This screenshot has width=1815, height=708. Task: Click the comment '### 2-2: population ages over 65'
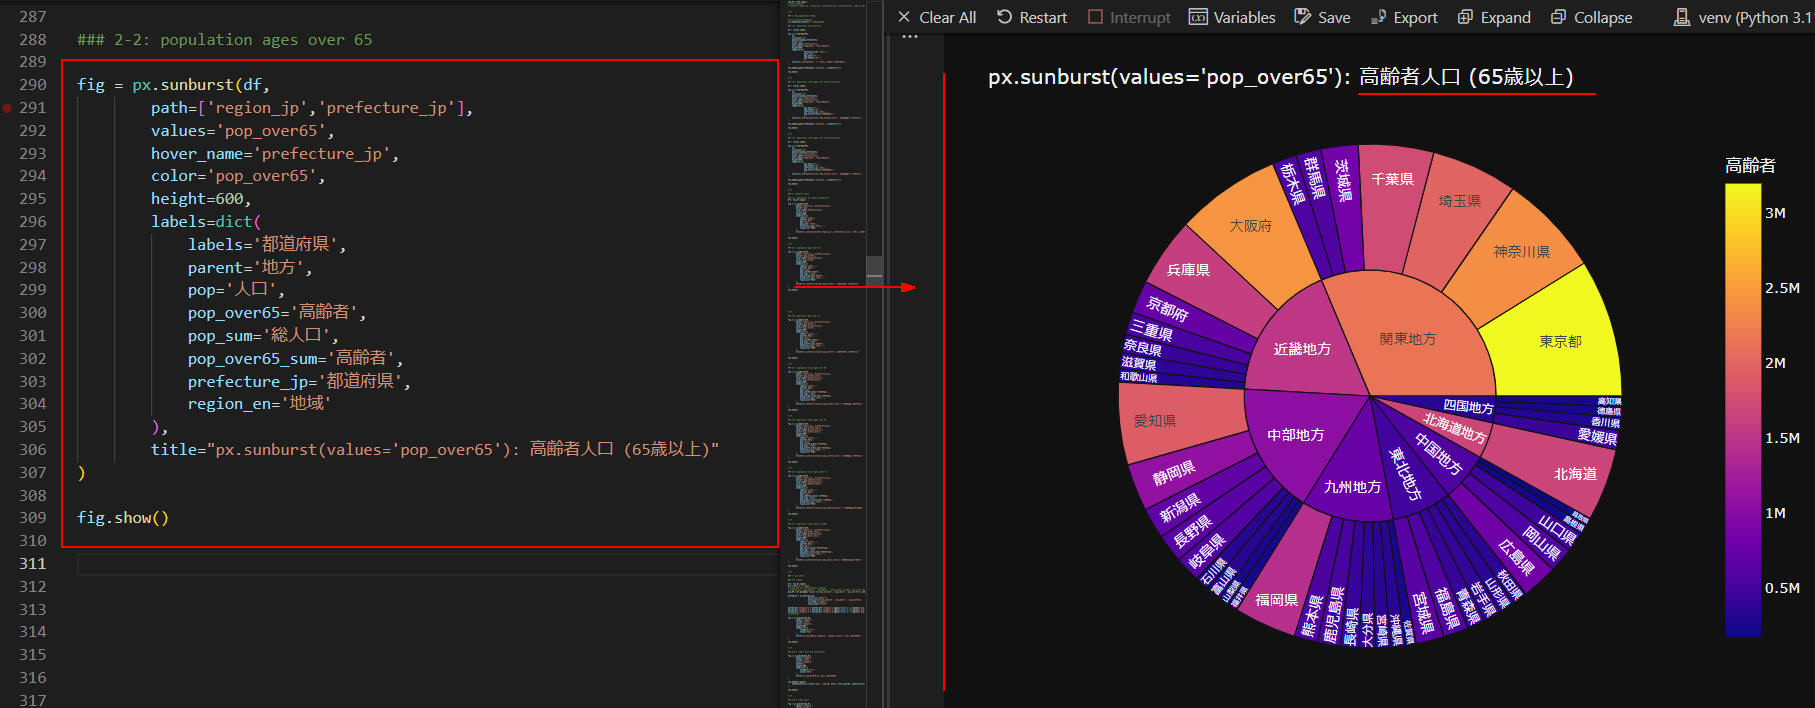[225, 40]
